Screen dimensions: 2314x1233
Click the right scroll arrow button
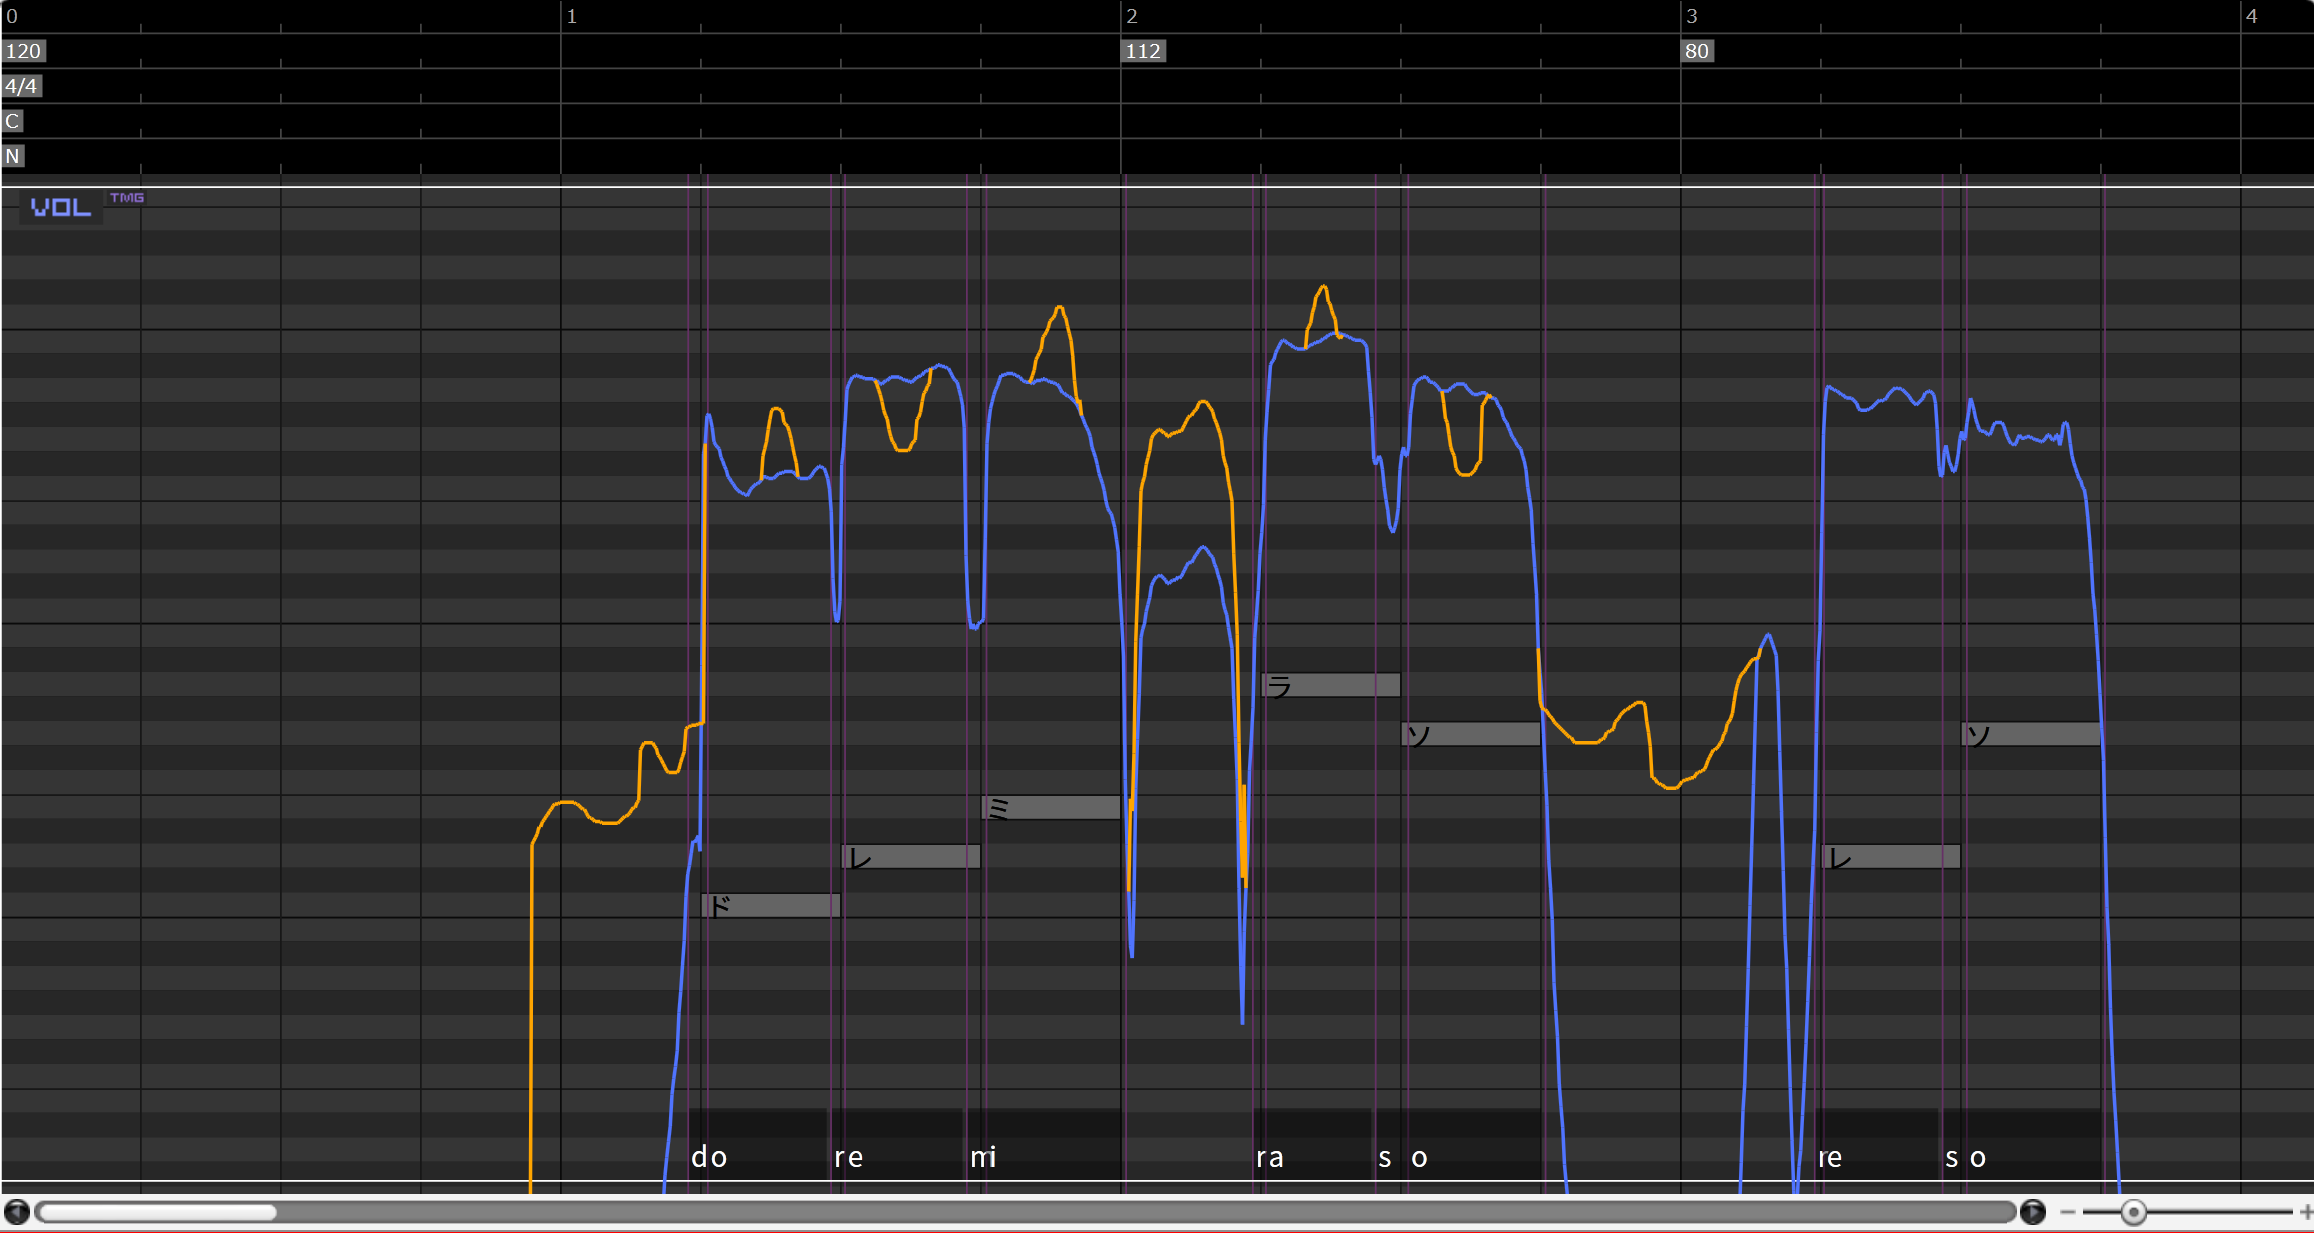tap(2032, 1212)
